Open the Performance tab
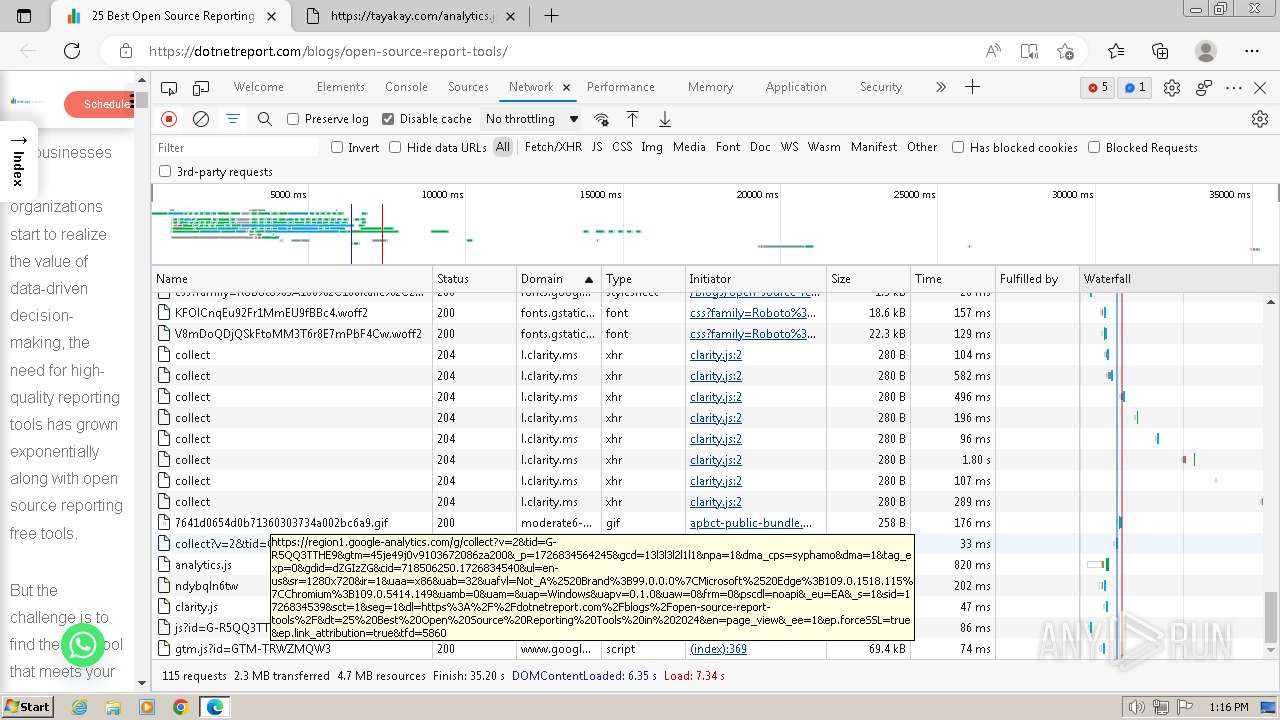 pos(620,87)
